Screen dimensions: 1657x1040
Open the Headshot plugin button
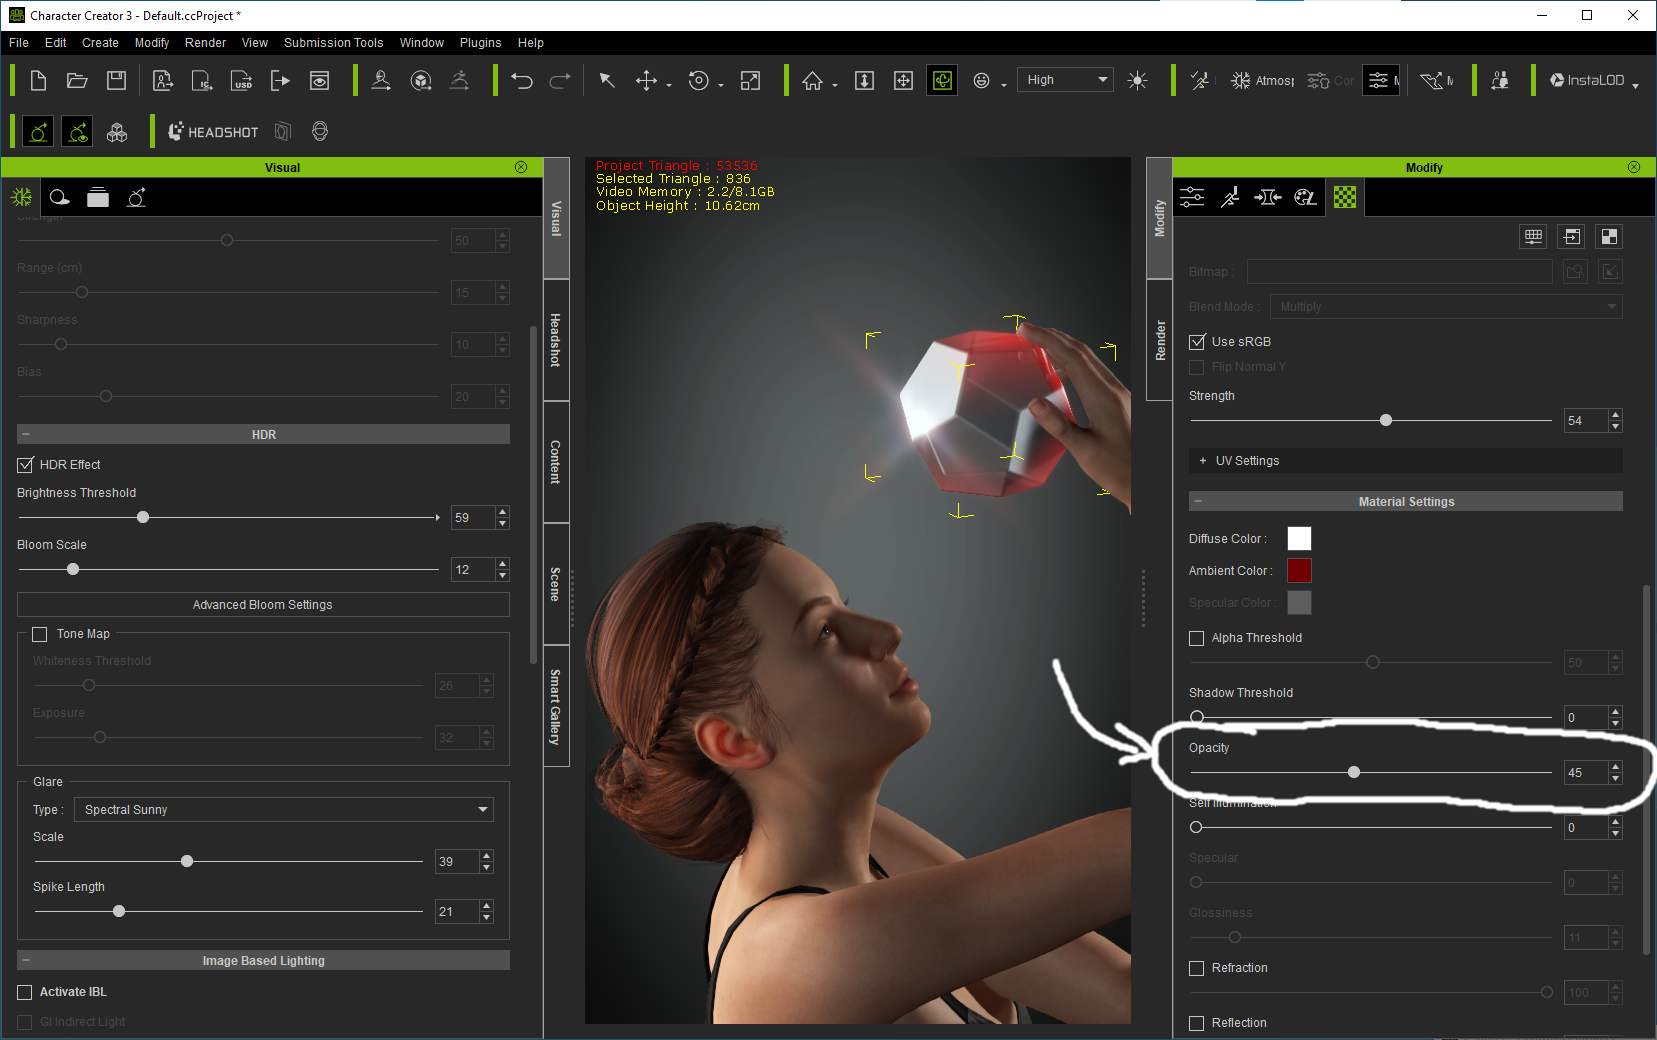212,132
